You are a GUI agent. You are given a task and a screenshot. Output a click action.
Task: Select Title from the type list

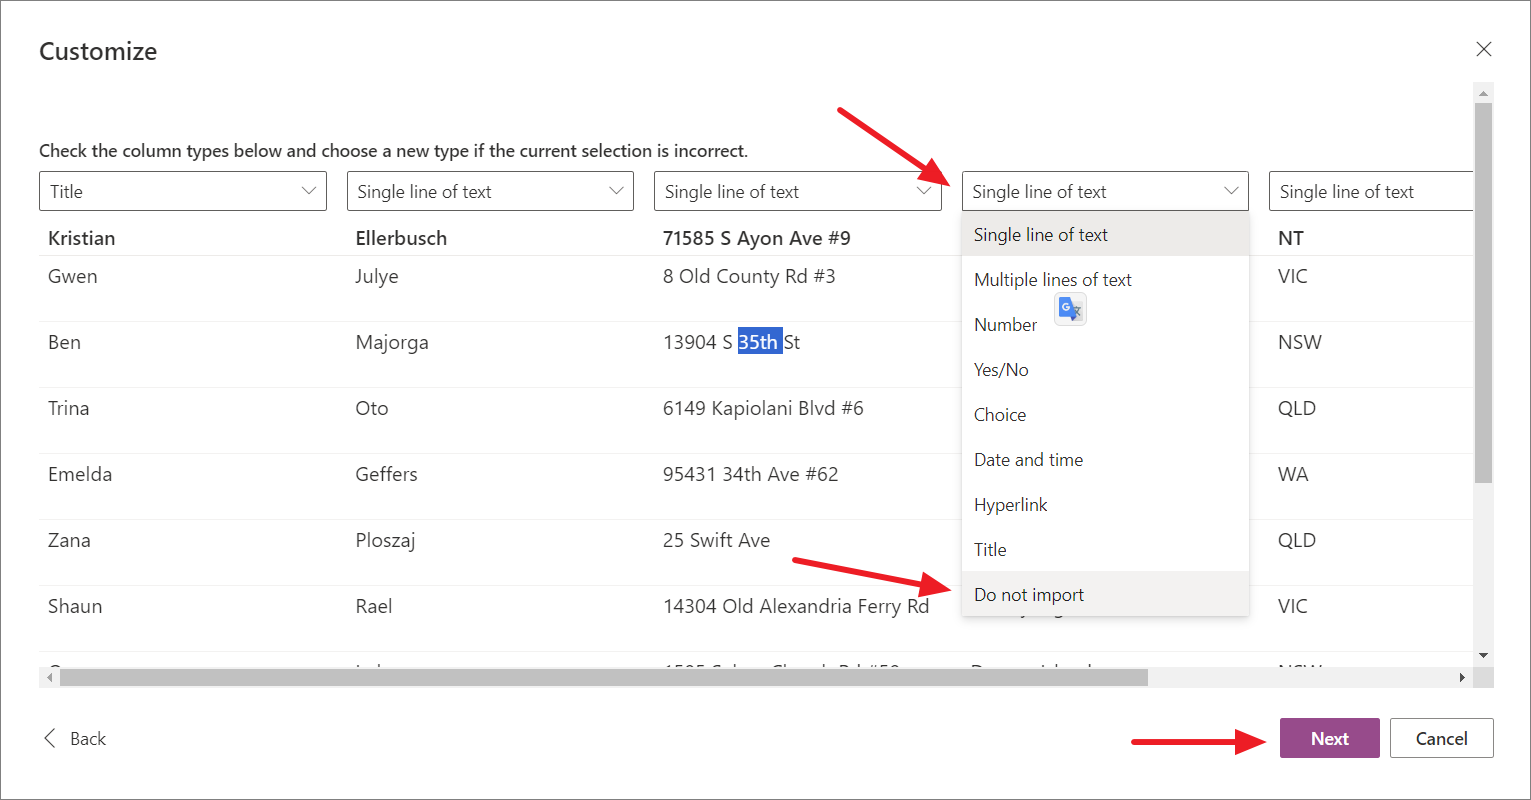click(x=1105, y=550)
